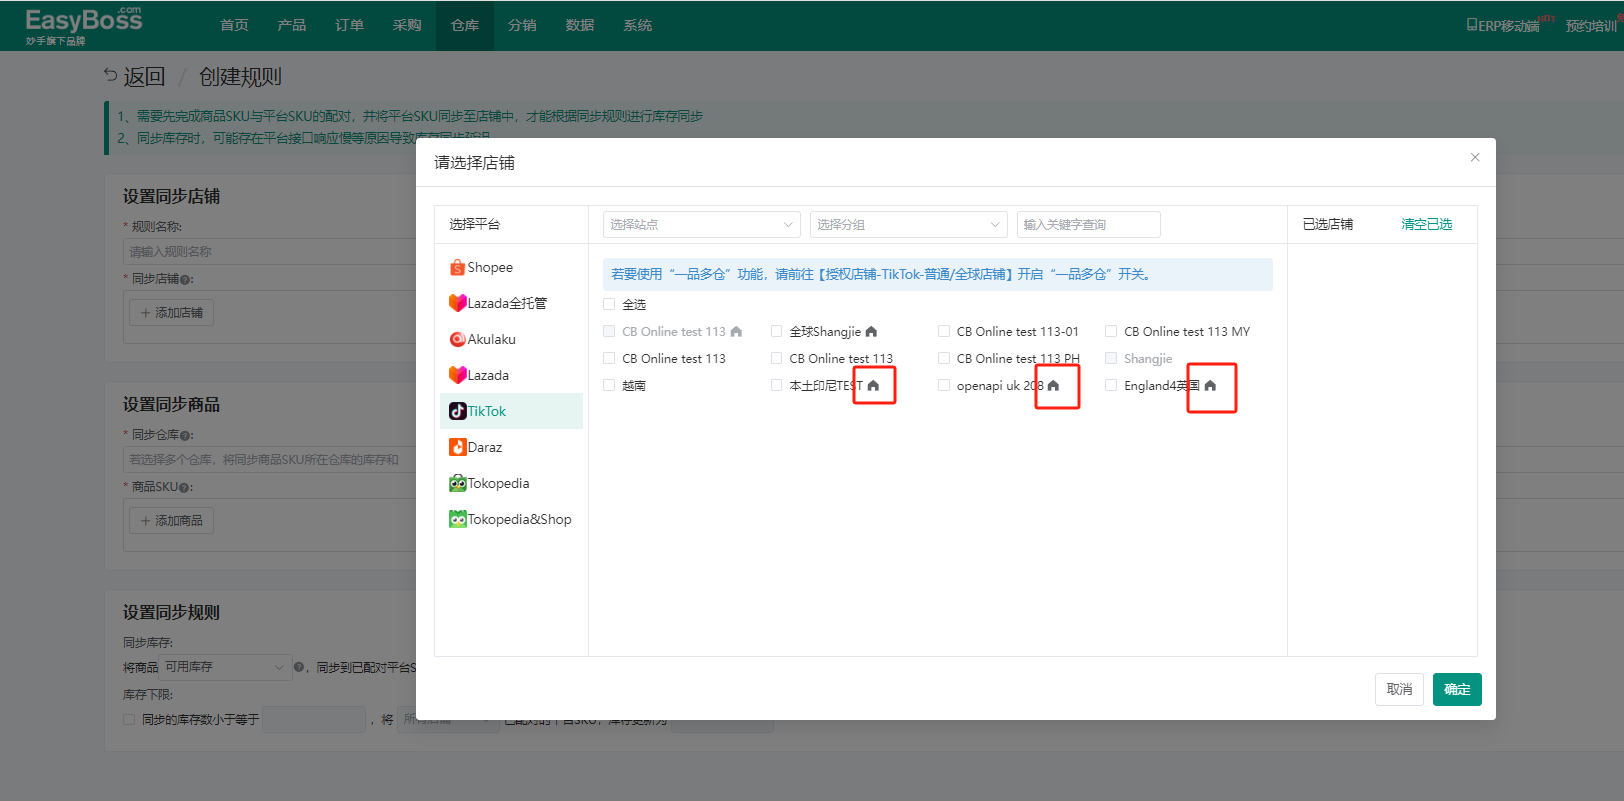
Task: Click house icon beside openapi uk 208
Action: [x=1053, y=385]
